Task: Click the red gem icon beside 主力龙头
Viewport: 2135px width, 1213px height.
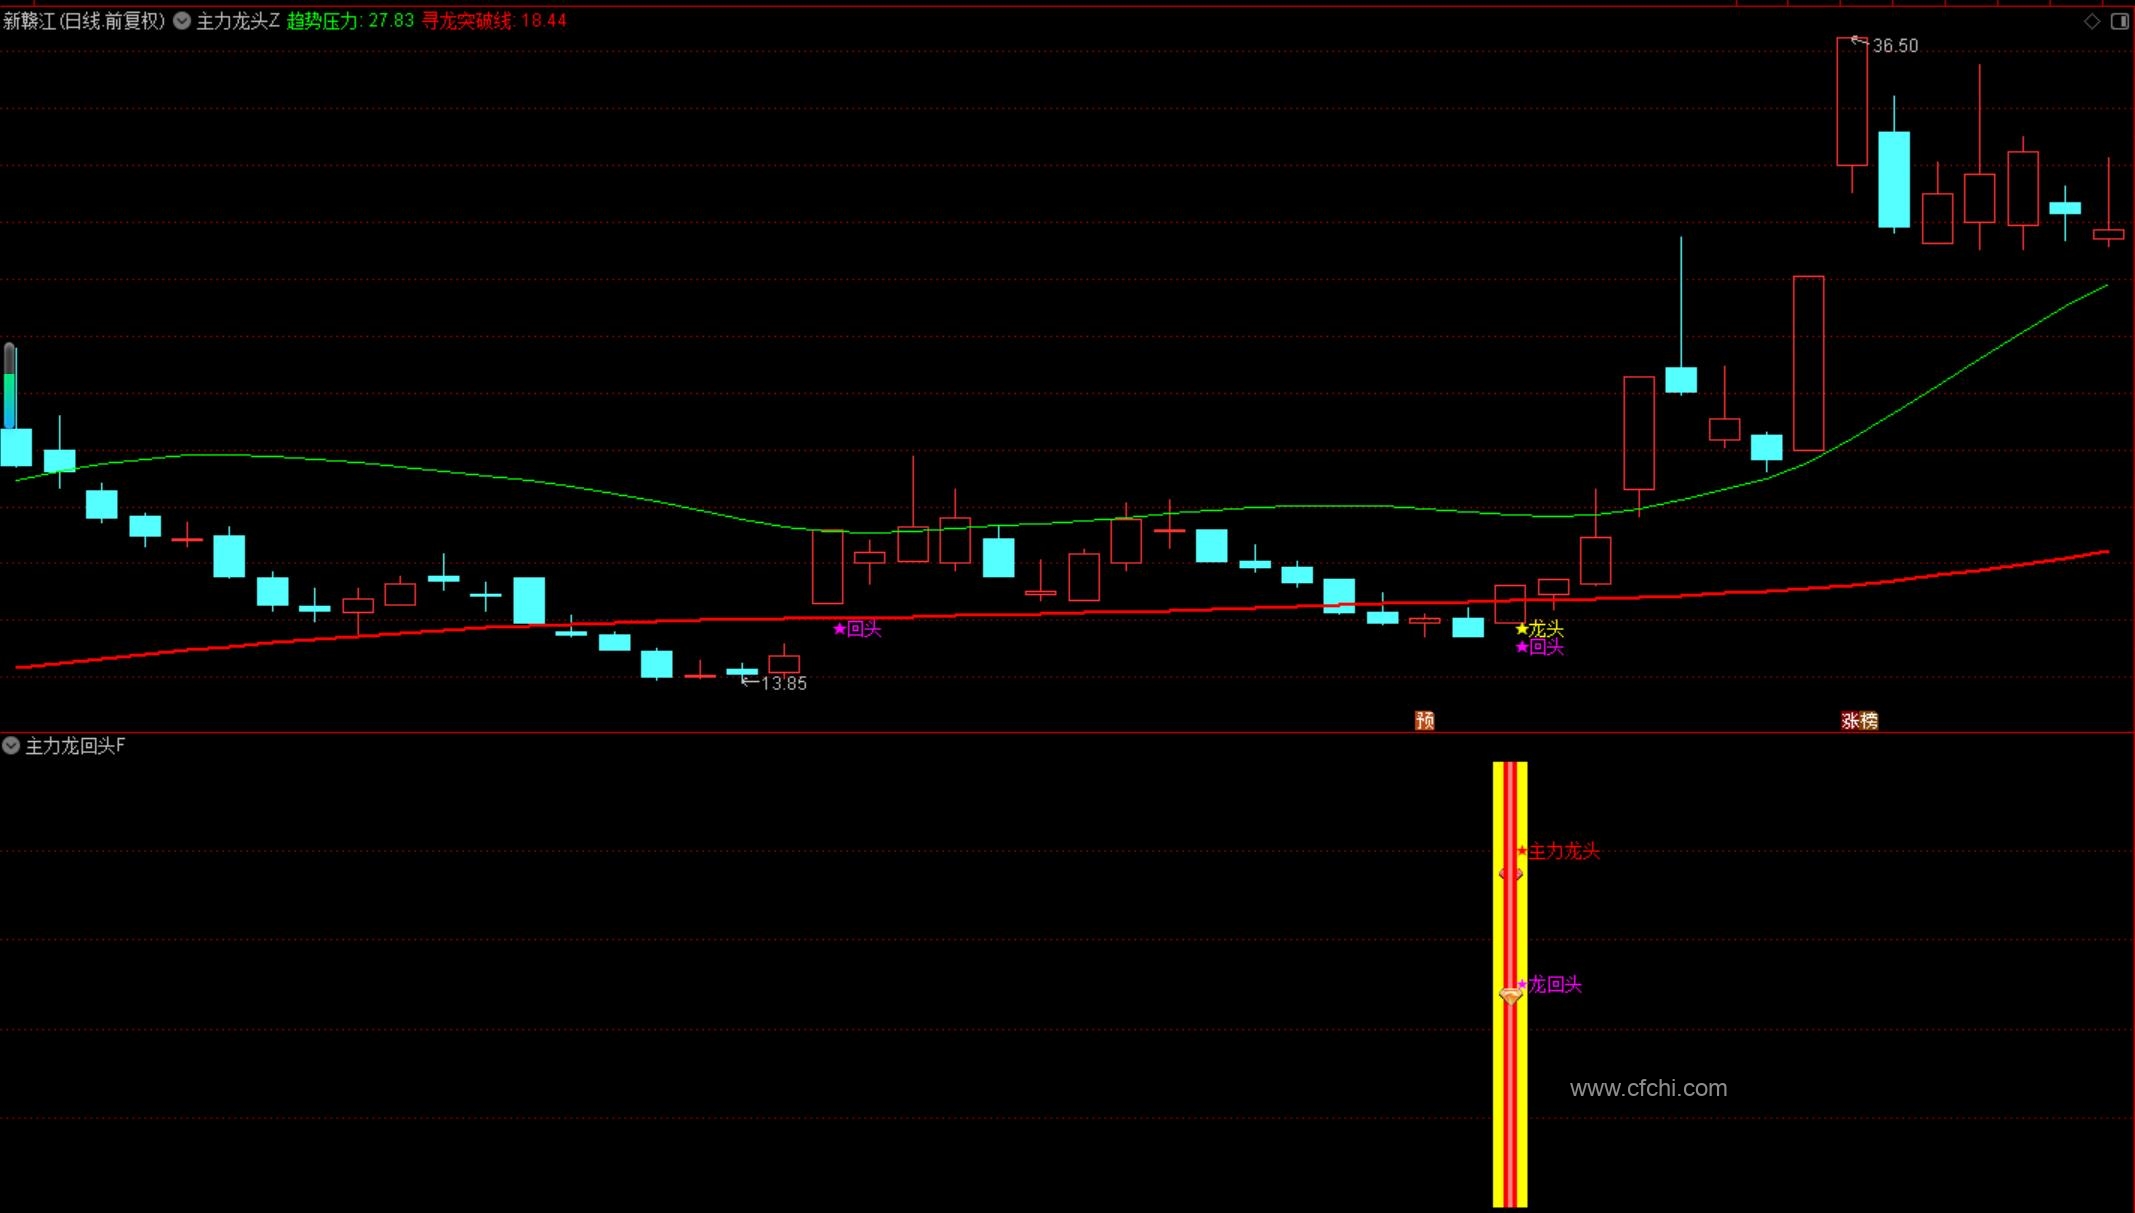Action: [x=1510, y=873]
